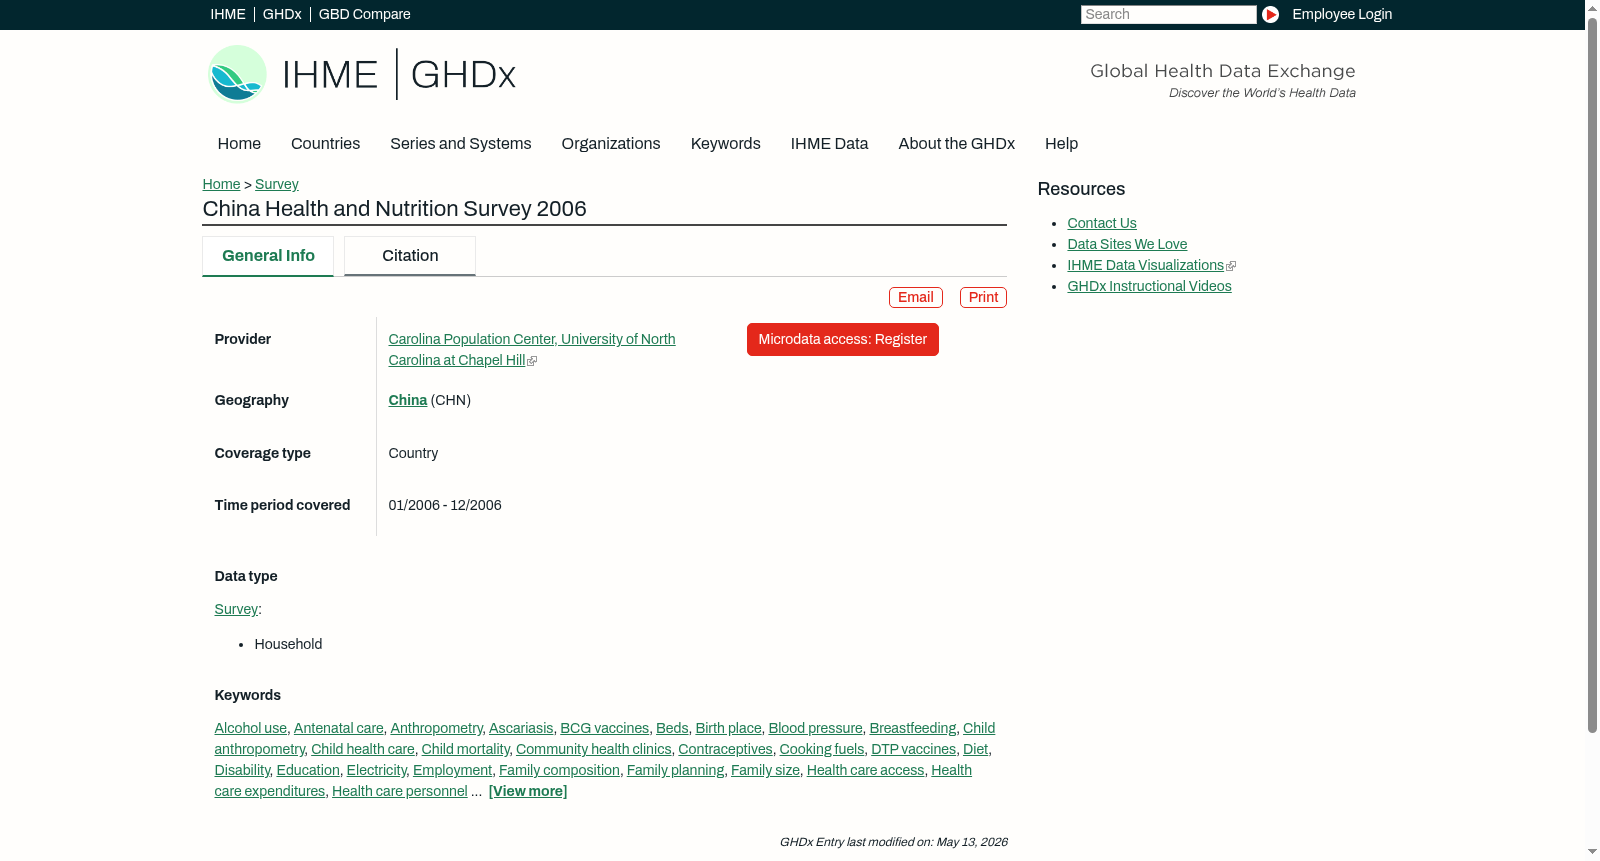Image resolution: width=1600 pixels, height=861 pixels.
Task: Open Series and Systems menu item
Action: pos(461,144)
